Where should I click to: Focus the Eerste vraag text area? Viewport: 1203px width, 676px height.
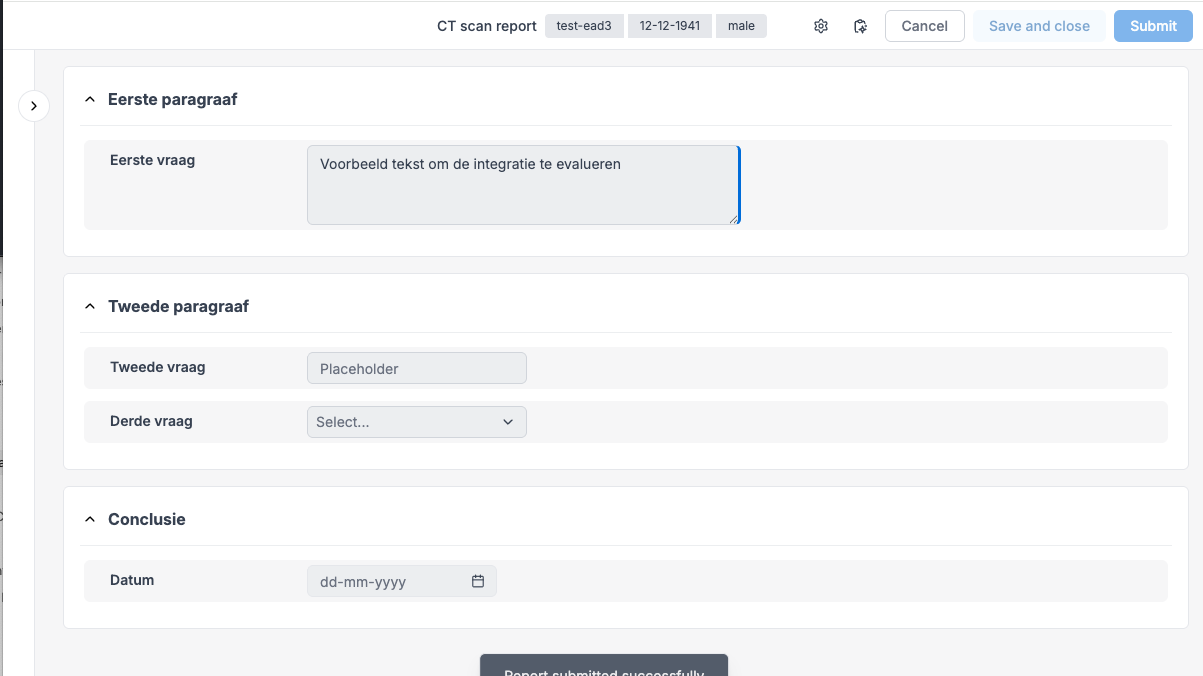coord(522,185)
